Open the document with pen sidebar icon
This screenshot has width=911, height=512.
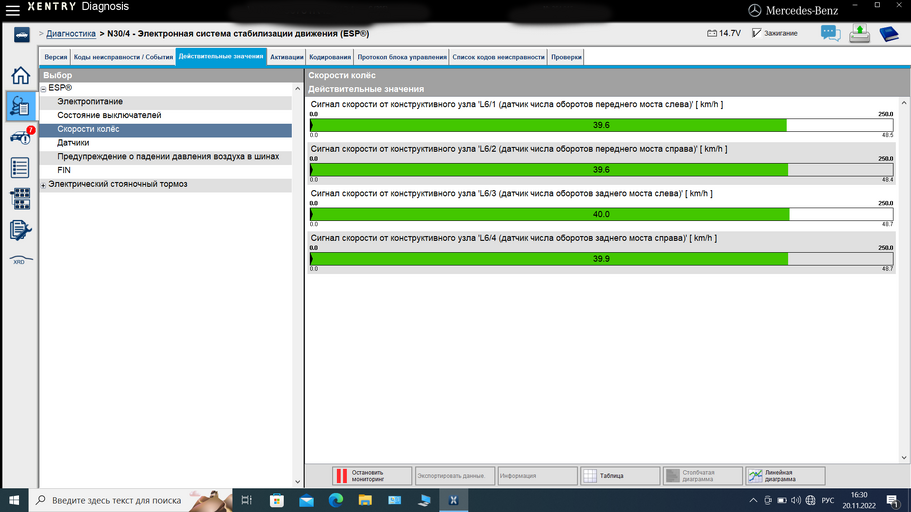pos(20,230)
